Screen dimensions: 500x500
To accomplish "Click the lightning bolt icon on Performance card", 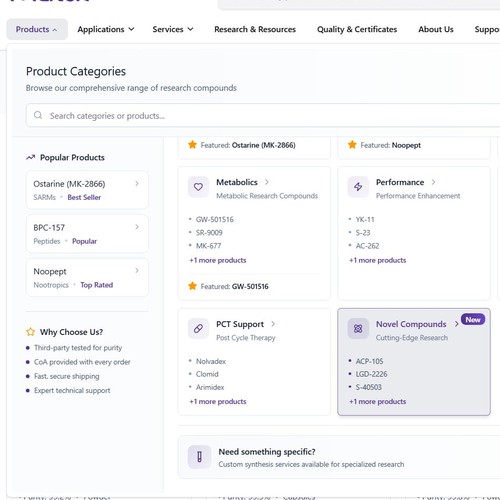I will pyautogui.click(x=358, y=187).
